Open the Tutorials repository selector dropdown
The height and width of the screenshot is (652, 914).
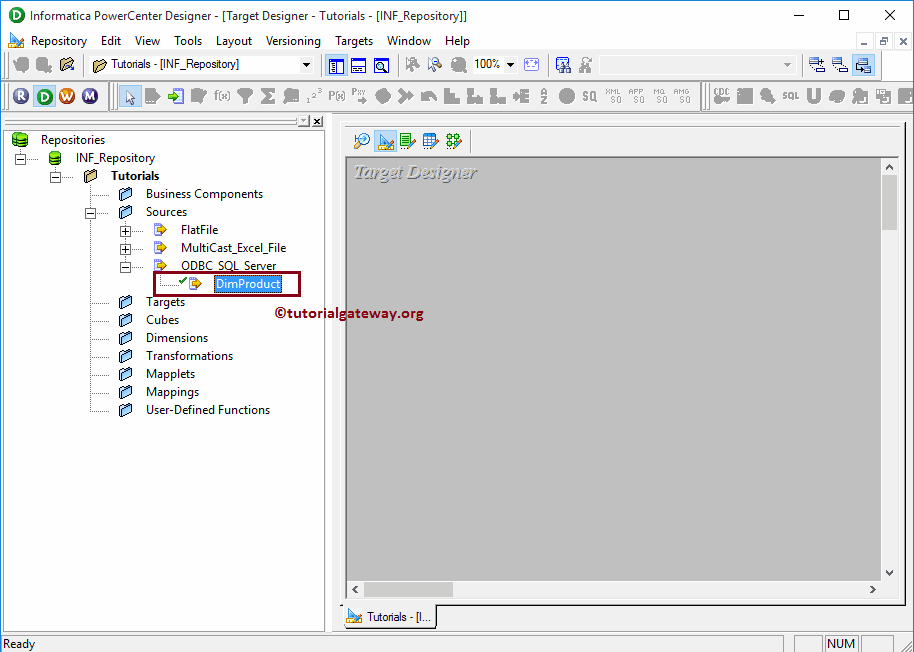pos(307,64)
